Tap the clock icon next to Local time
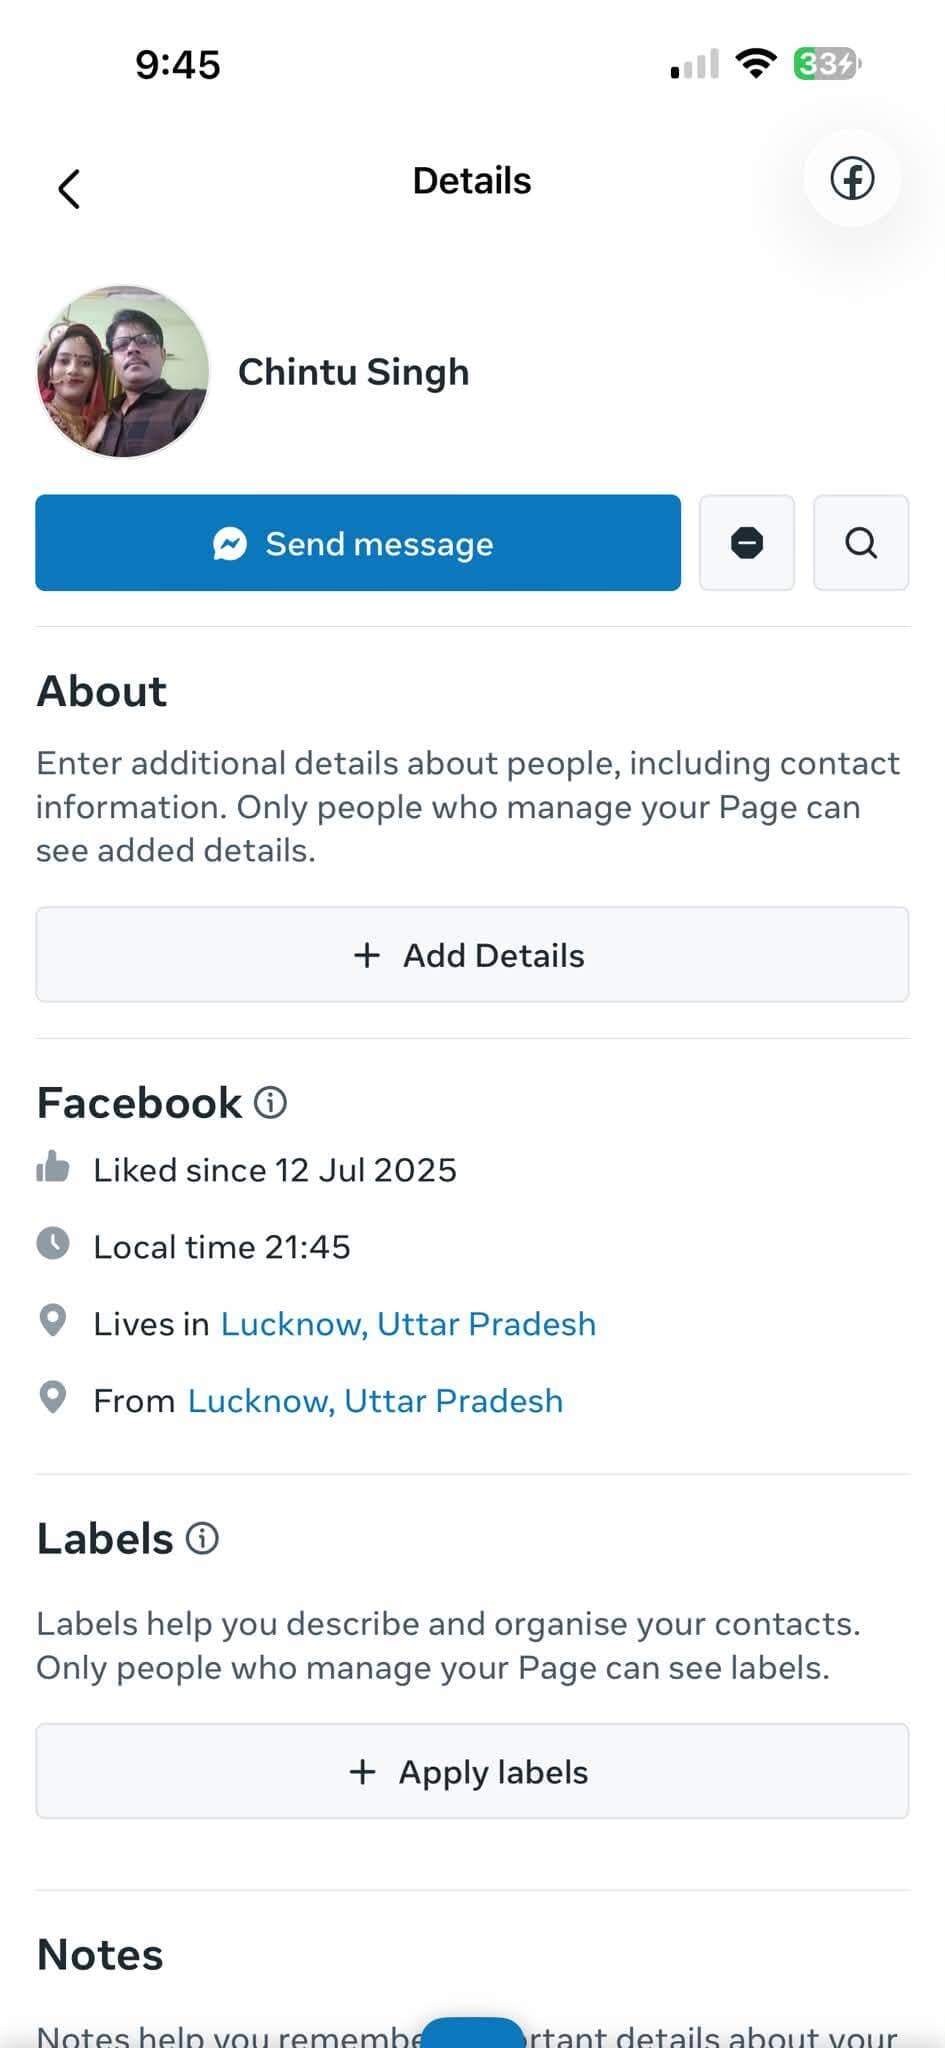The height and width of the screenshot is (2048, 945). coord(53,1244)
